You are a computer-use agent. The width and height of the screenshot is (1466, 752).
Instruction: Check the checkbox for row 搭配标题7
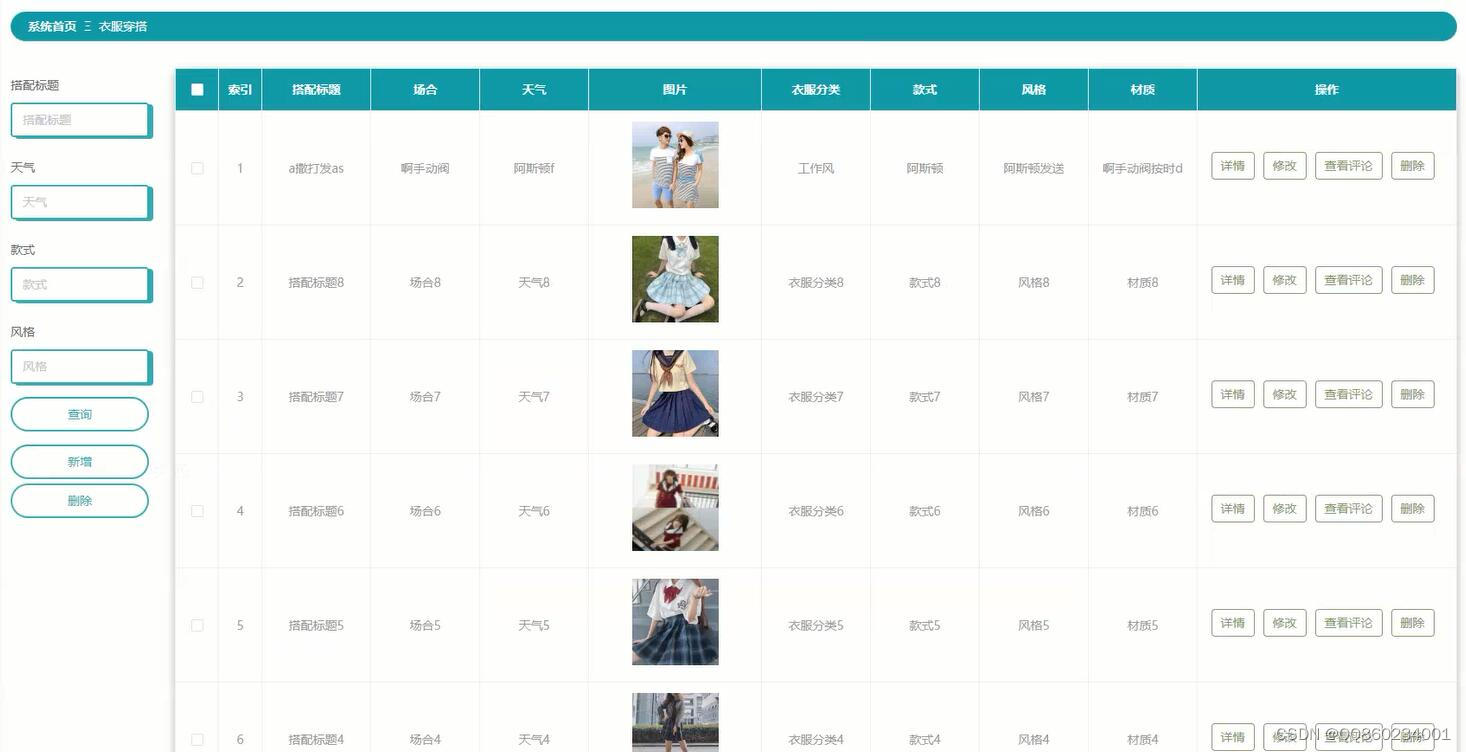pos(197,397)
